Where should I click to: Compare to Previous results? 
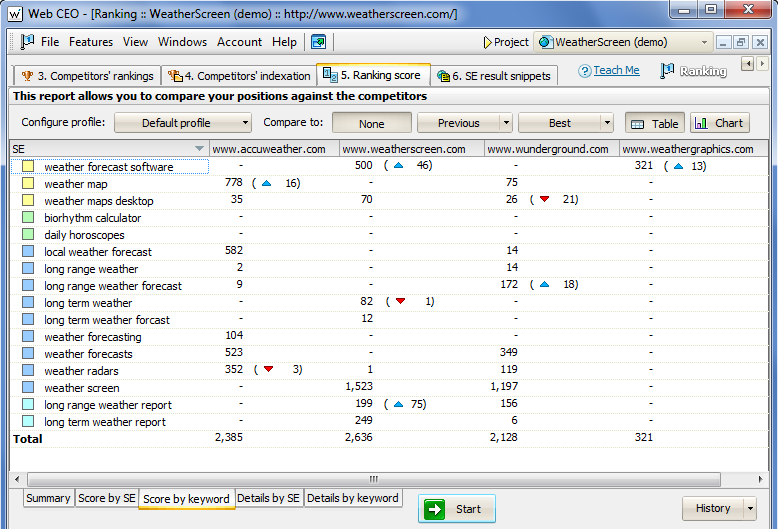(458, 123)
